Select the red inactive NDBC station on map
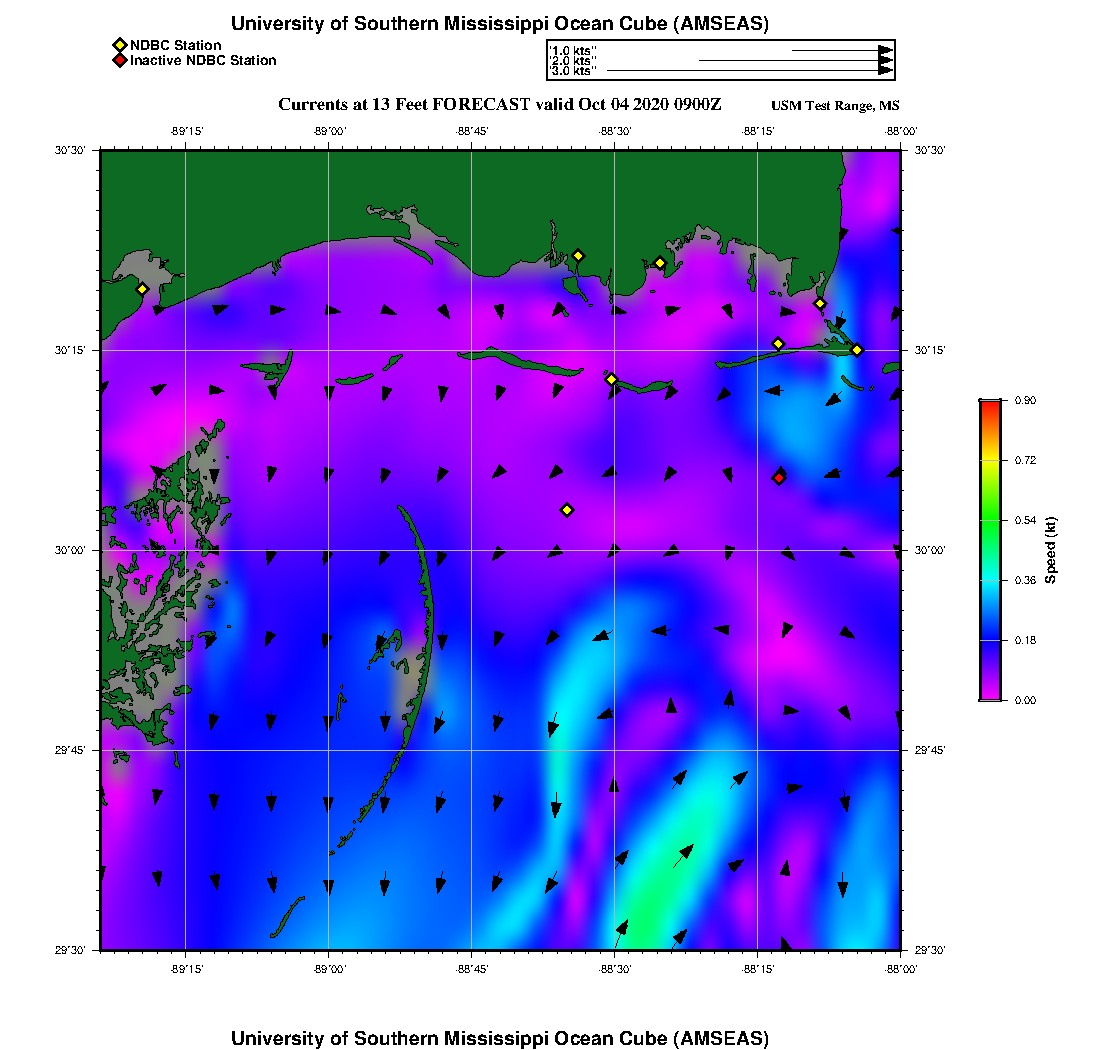 click(779, 478)
